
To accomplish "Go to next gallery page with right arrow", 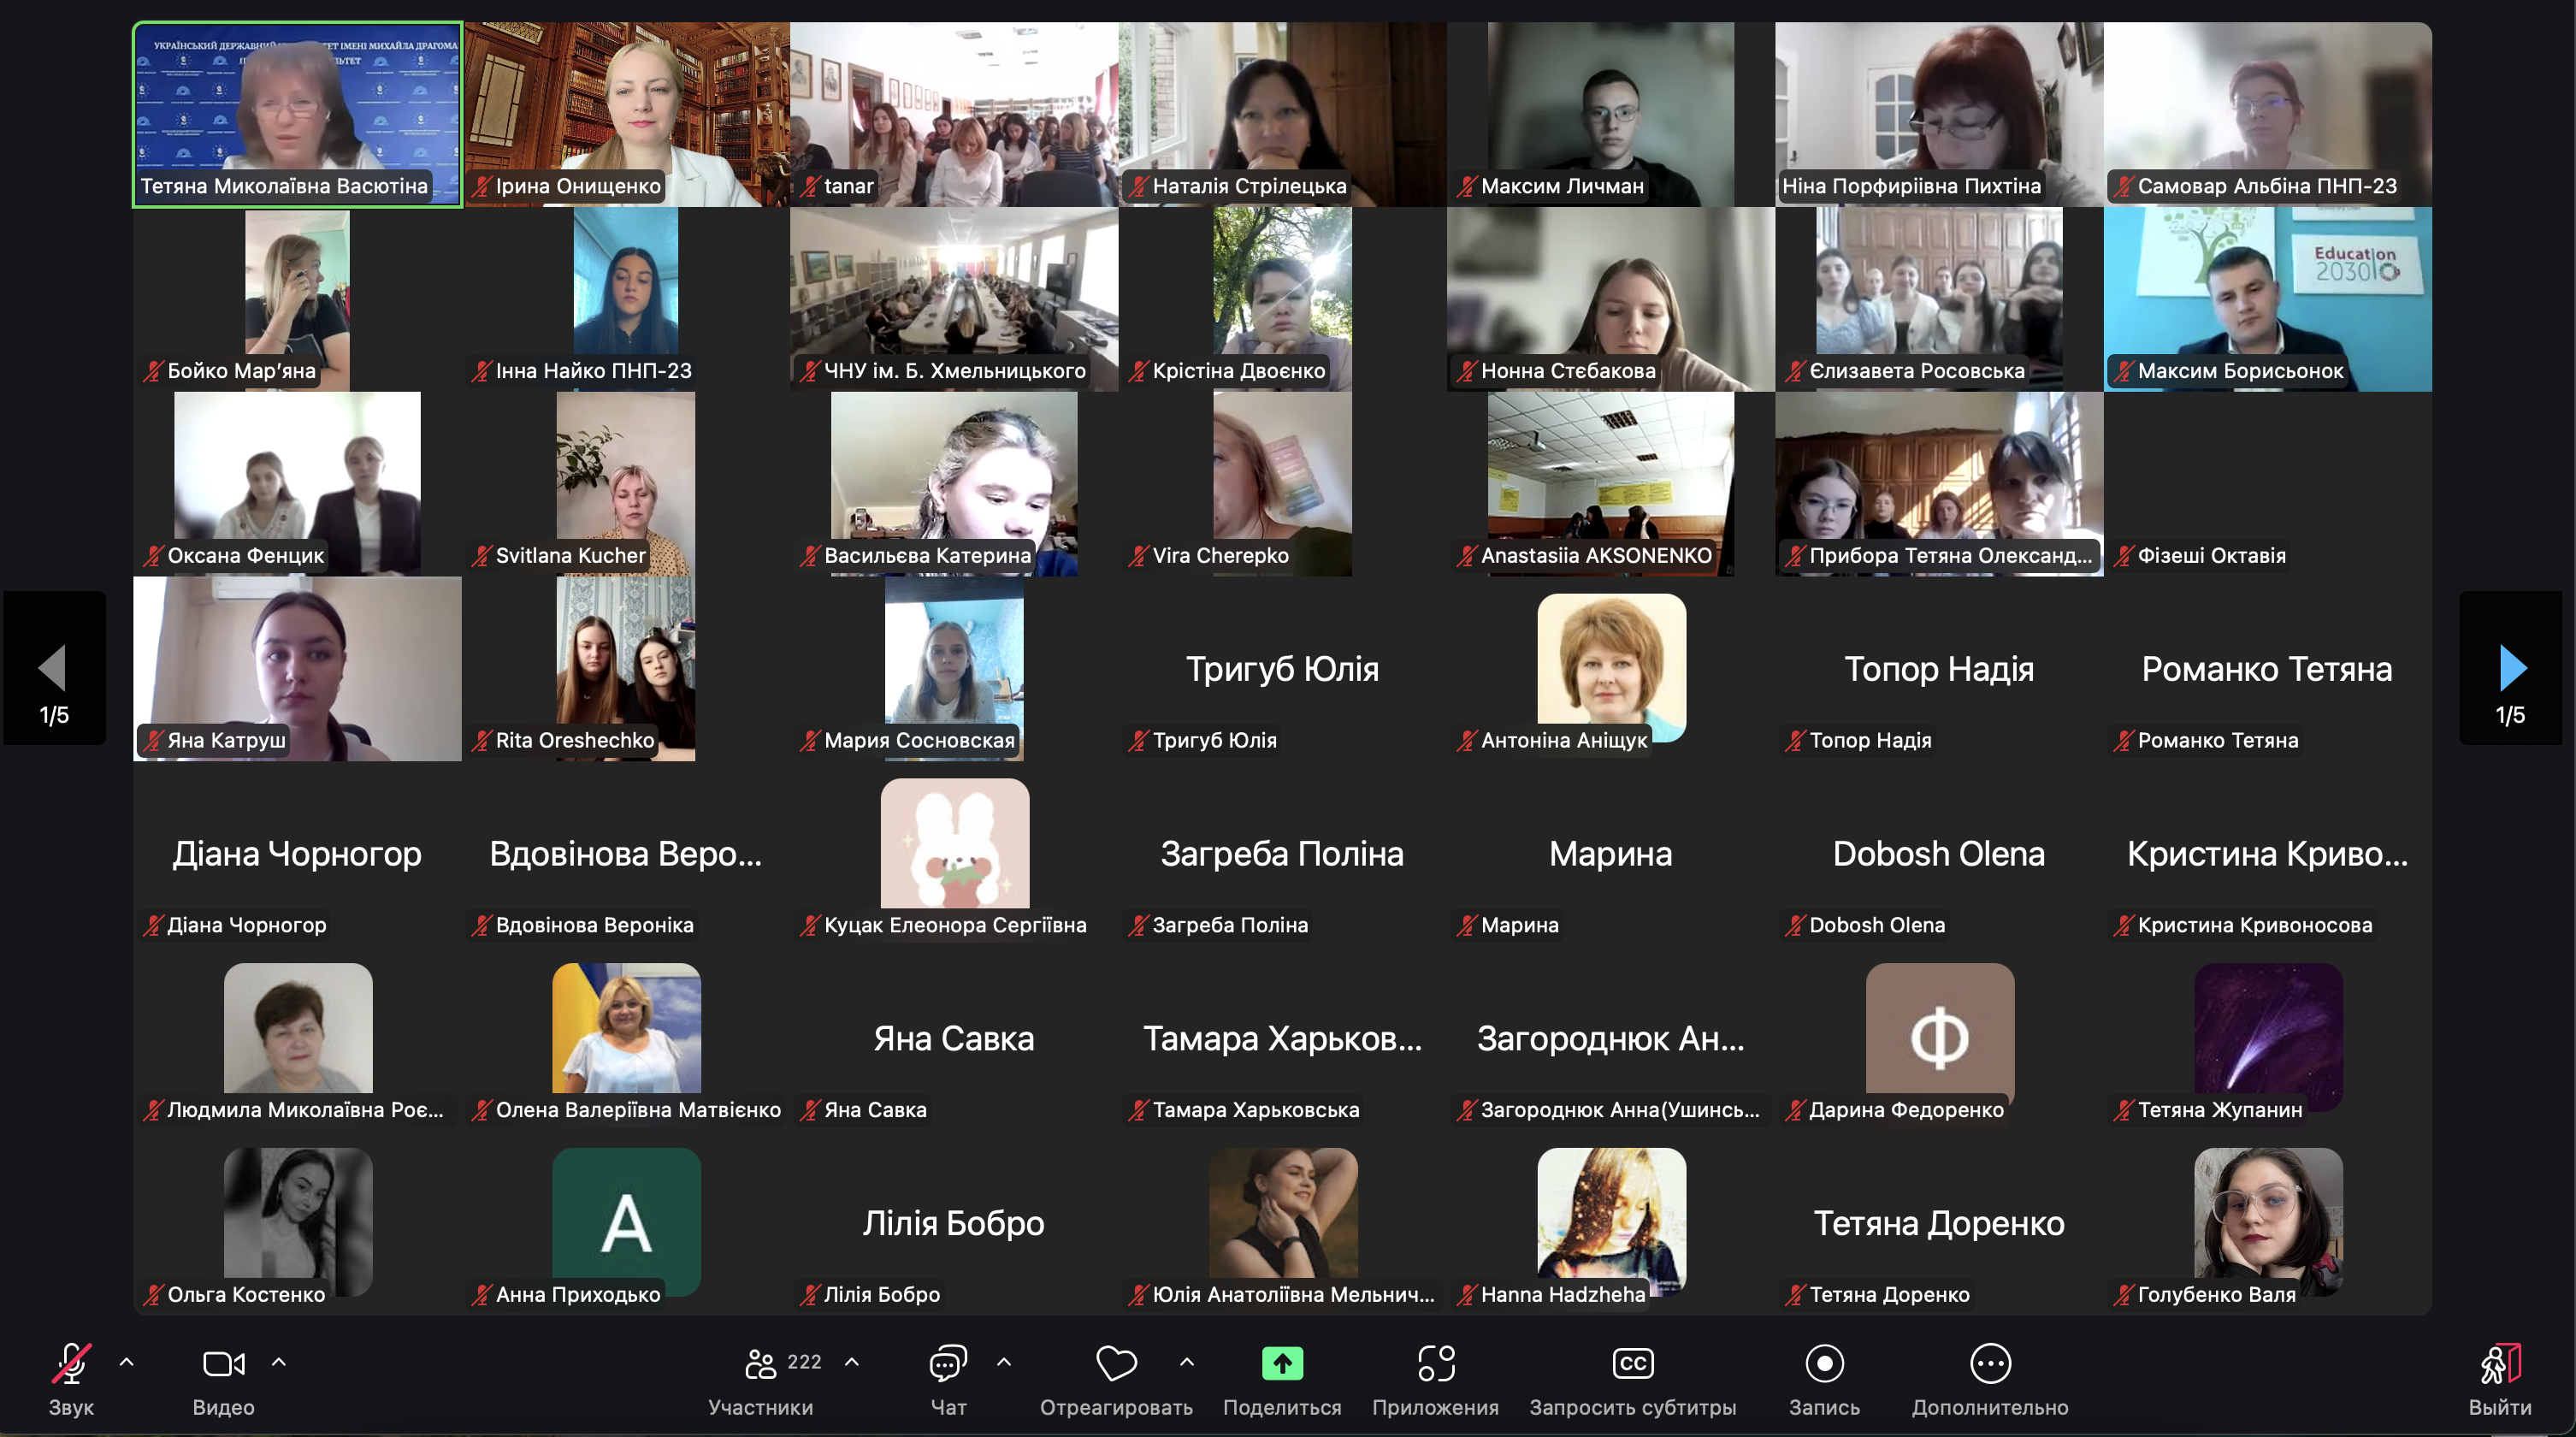I will (2511, 668).
